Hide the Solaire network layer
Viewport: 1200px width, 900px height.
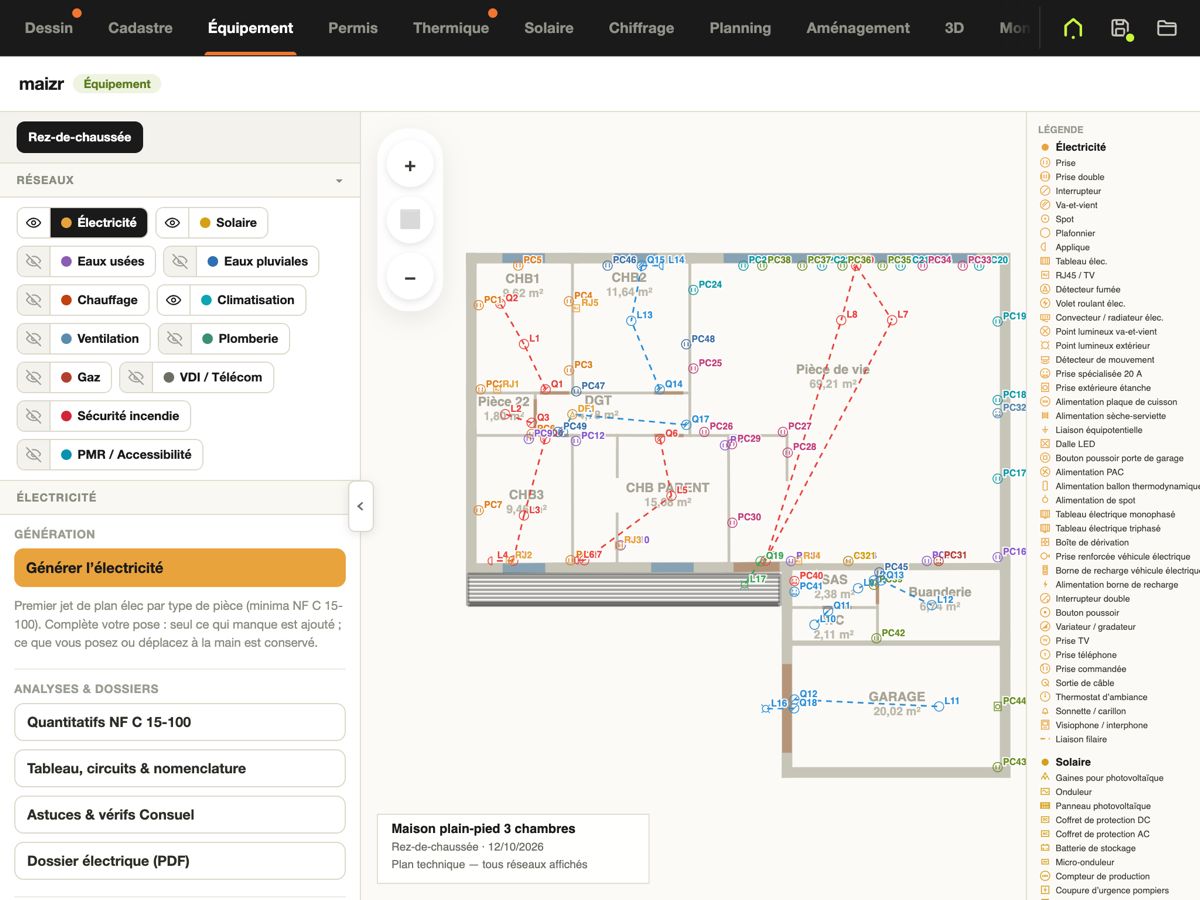pyautogui.click(x=173, y=223)
